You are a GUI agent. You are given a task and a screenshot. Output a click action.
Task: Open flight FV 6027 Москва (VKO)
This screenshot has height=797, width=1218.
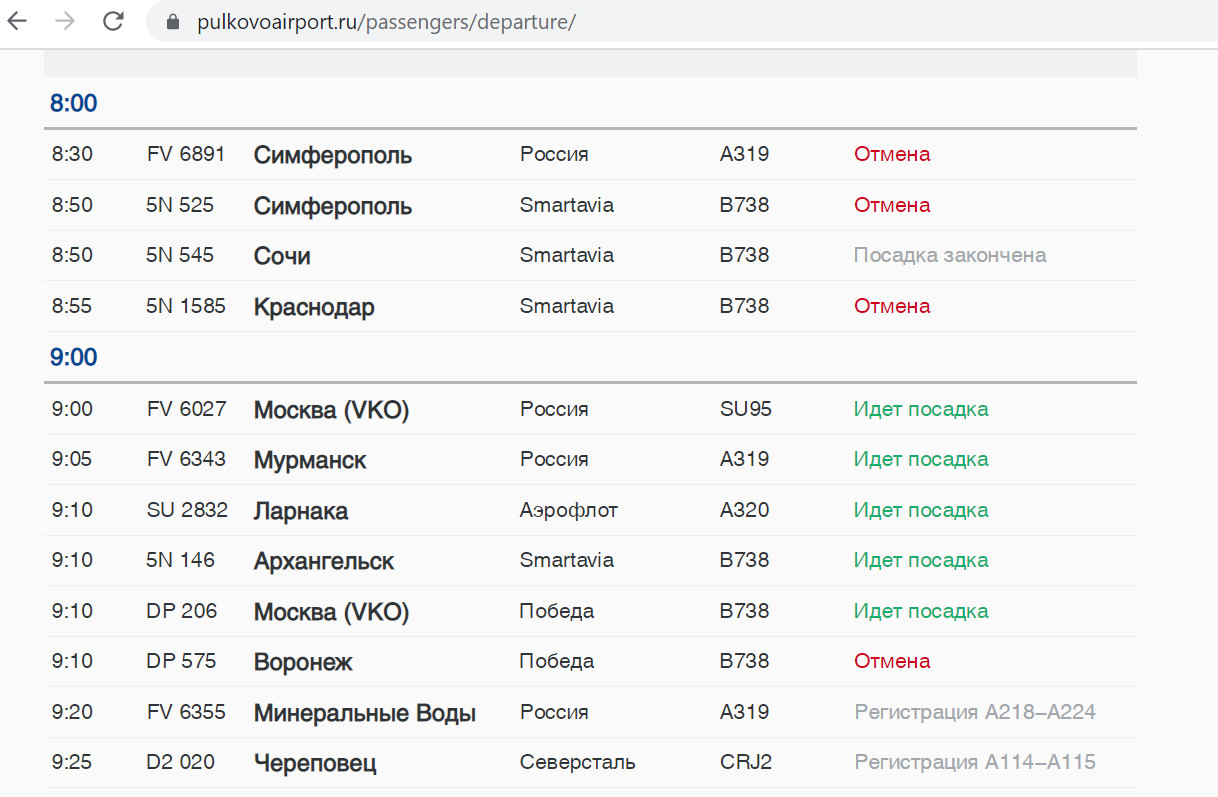coord(331,410)
